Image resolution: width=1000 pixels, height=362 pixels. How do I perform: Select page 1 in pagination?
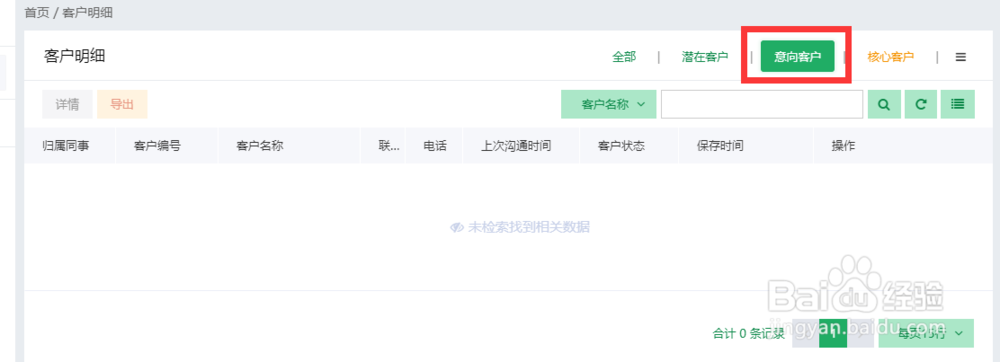pyautogui.click(x=833, y=333)
